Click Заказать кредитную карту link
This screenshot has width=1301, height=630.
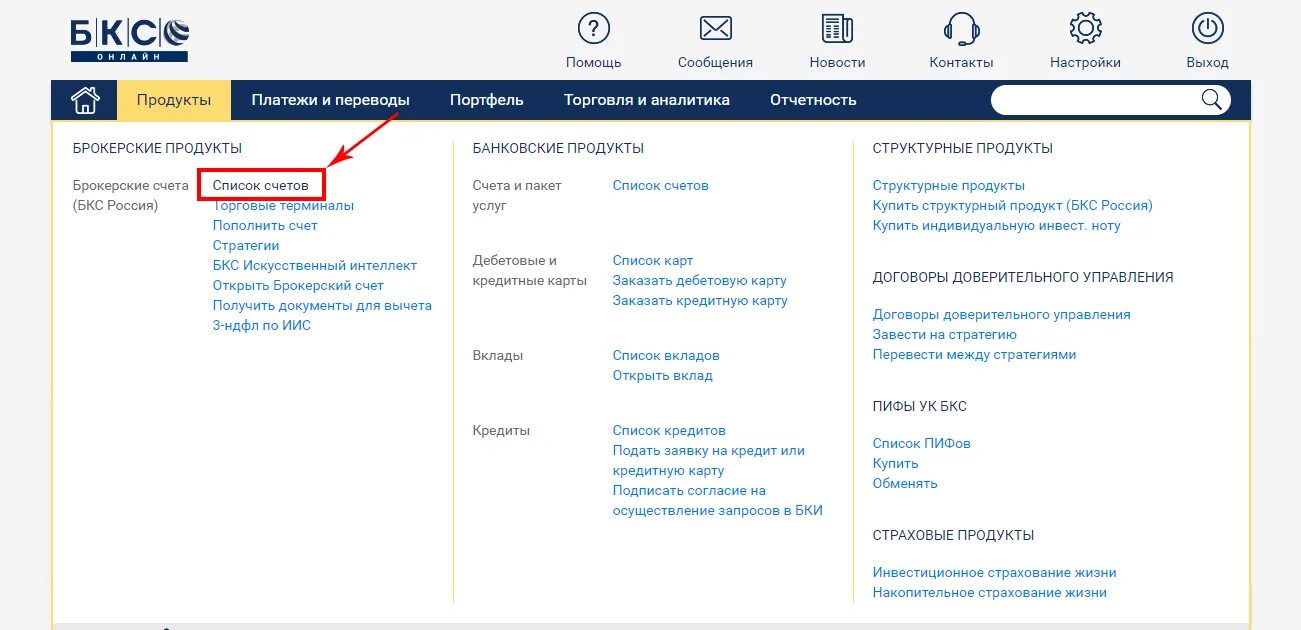pos(700,300)
